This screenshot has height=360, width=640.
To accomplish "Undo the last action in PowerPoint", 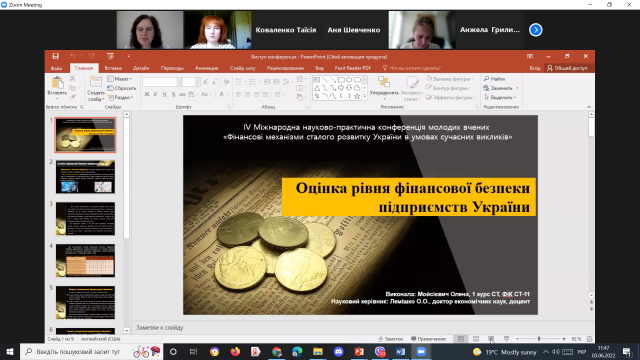I will (73, 56).
